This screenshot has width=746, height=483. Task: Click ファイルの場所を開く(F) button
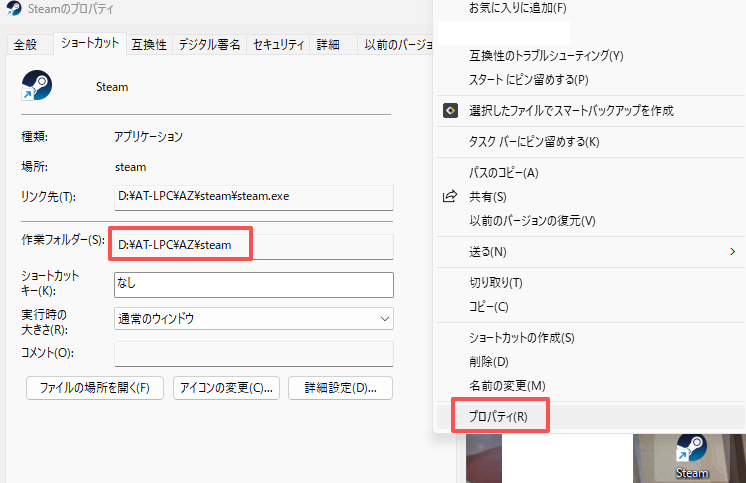point(95,388)
